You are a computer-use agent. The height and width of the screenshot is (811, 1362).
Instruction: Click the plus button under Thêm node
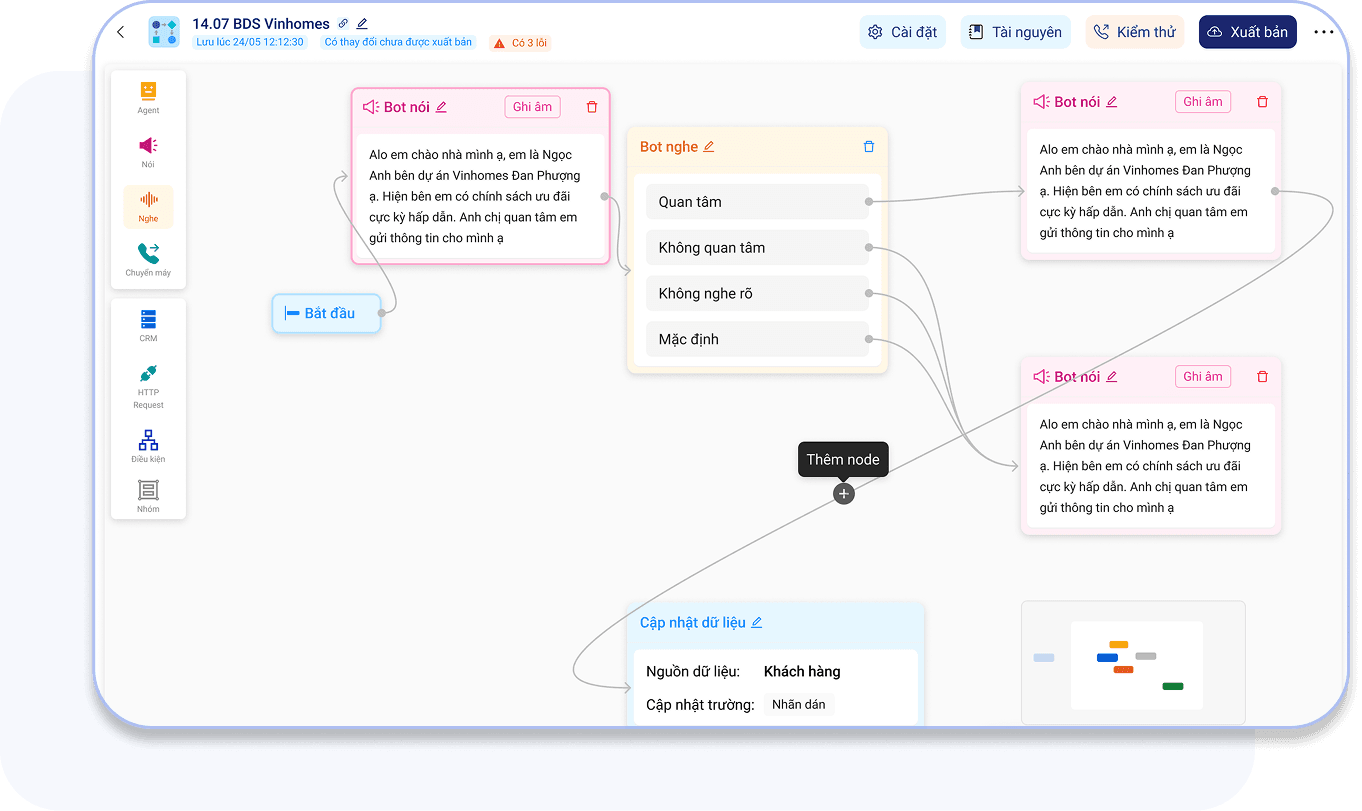(844, 494)
